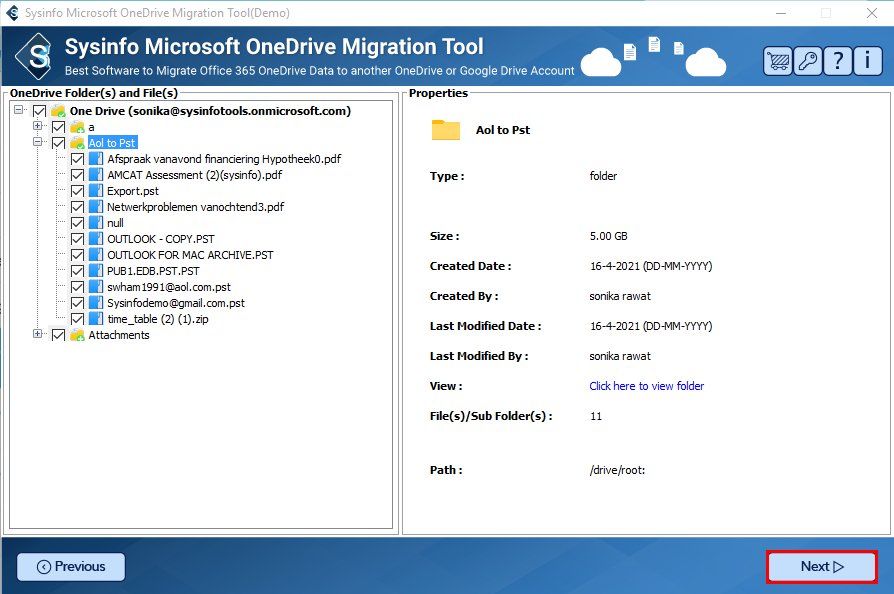Click the Attachments folder icon in tree
Viewport: 894px width, 594px height.
click(77, 335)
